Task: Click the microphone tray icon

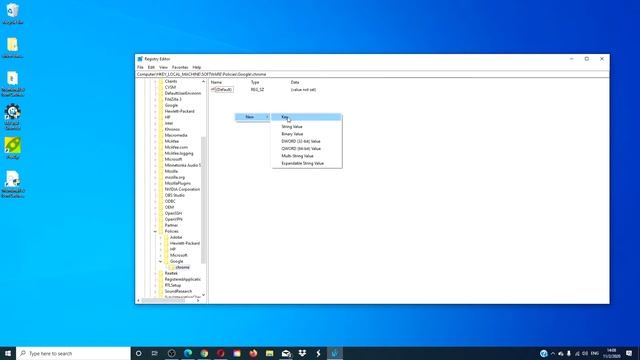Action: click(x=569, y=353)
